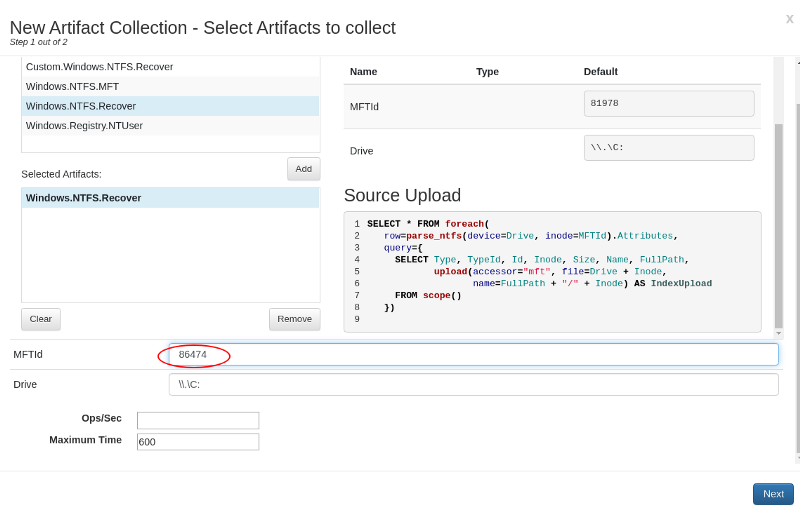800x507 pixels.
Task: Select Custom.Windows.NTFS.Recover in the artifact list
Action: pos(99,66)
